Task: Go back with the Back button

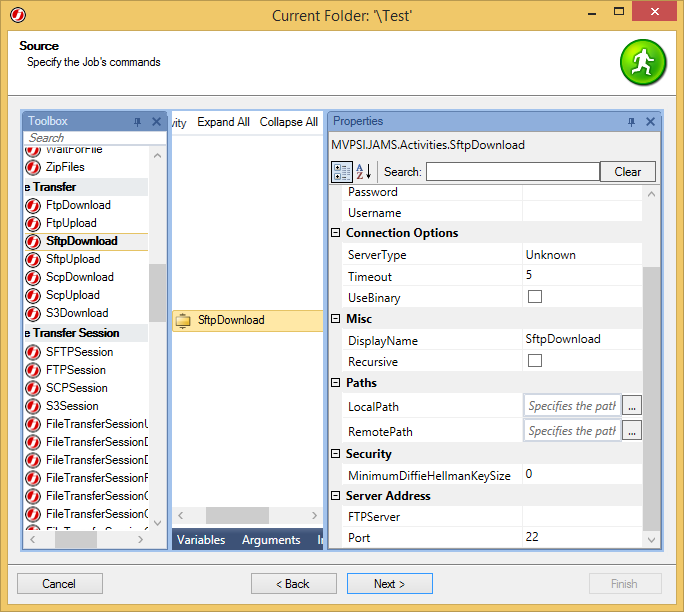Action: pyautogui.click(x=294, y=584)
